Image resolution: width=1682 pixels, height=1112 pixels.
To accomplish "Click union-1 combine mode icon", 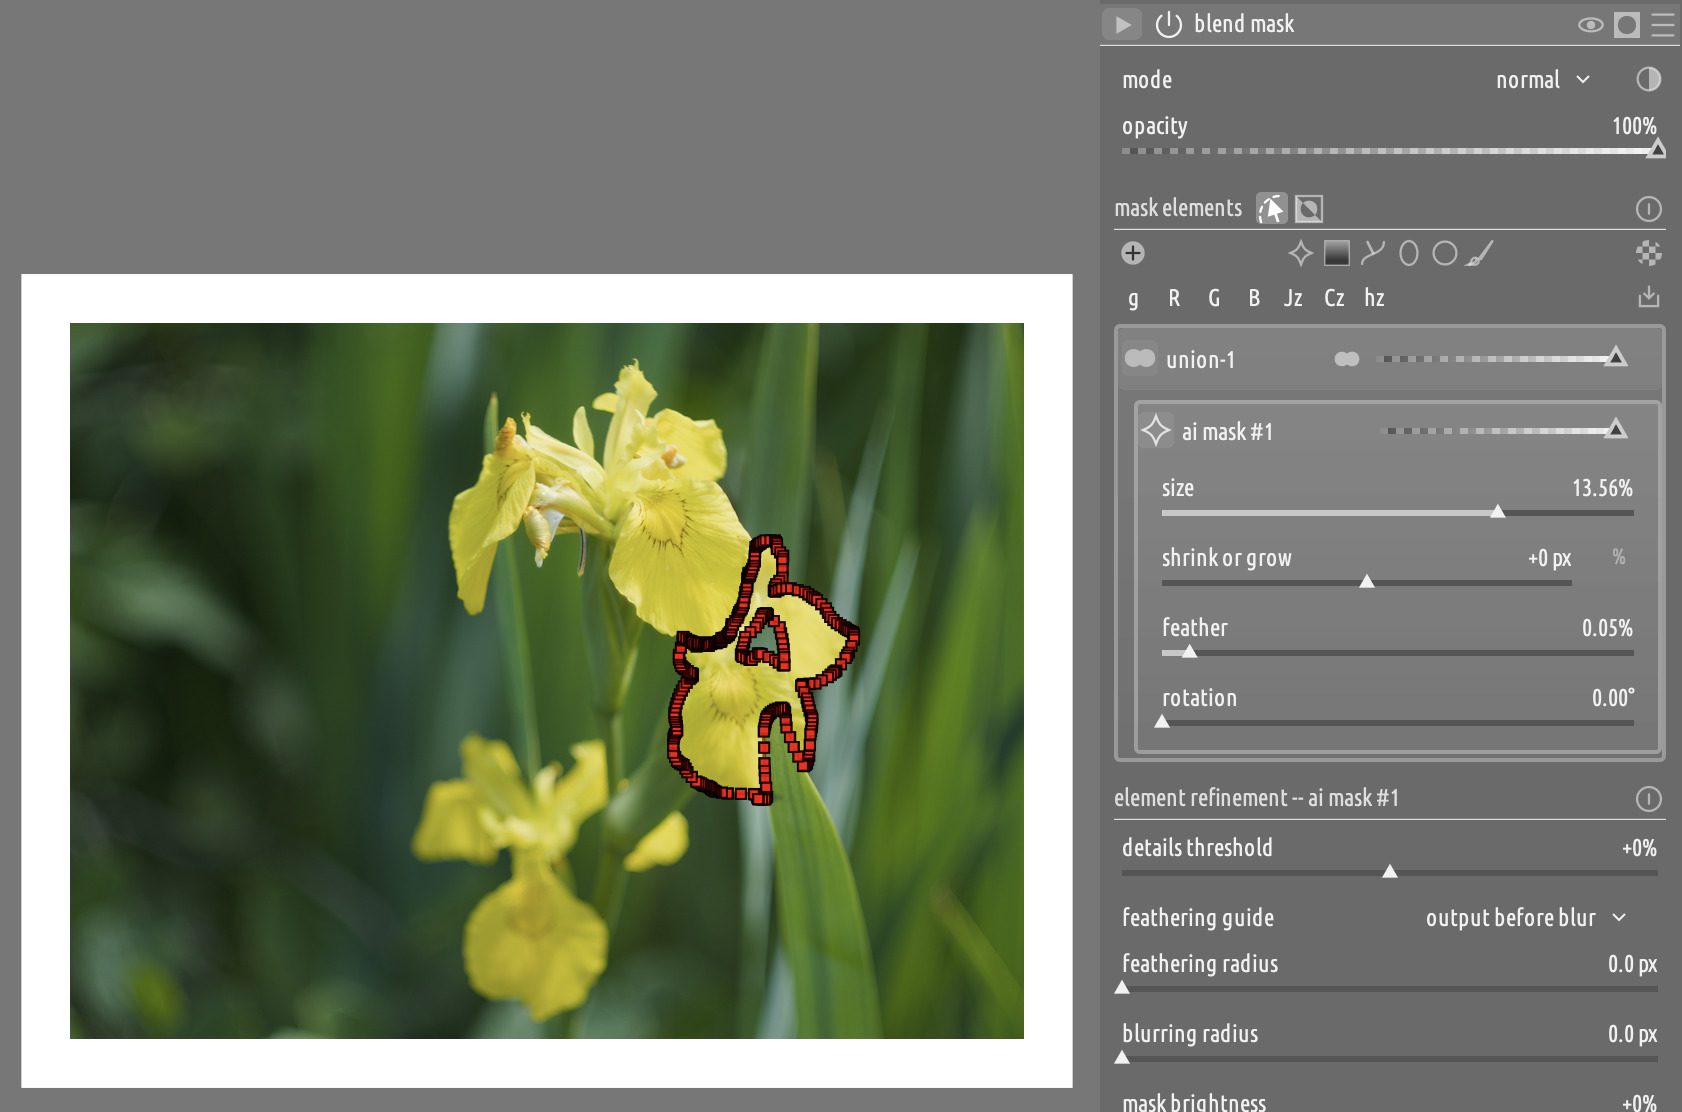I will click(x=1347, y=359).
